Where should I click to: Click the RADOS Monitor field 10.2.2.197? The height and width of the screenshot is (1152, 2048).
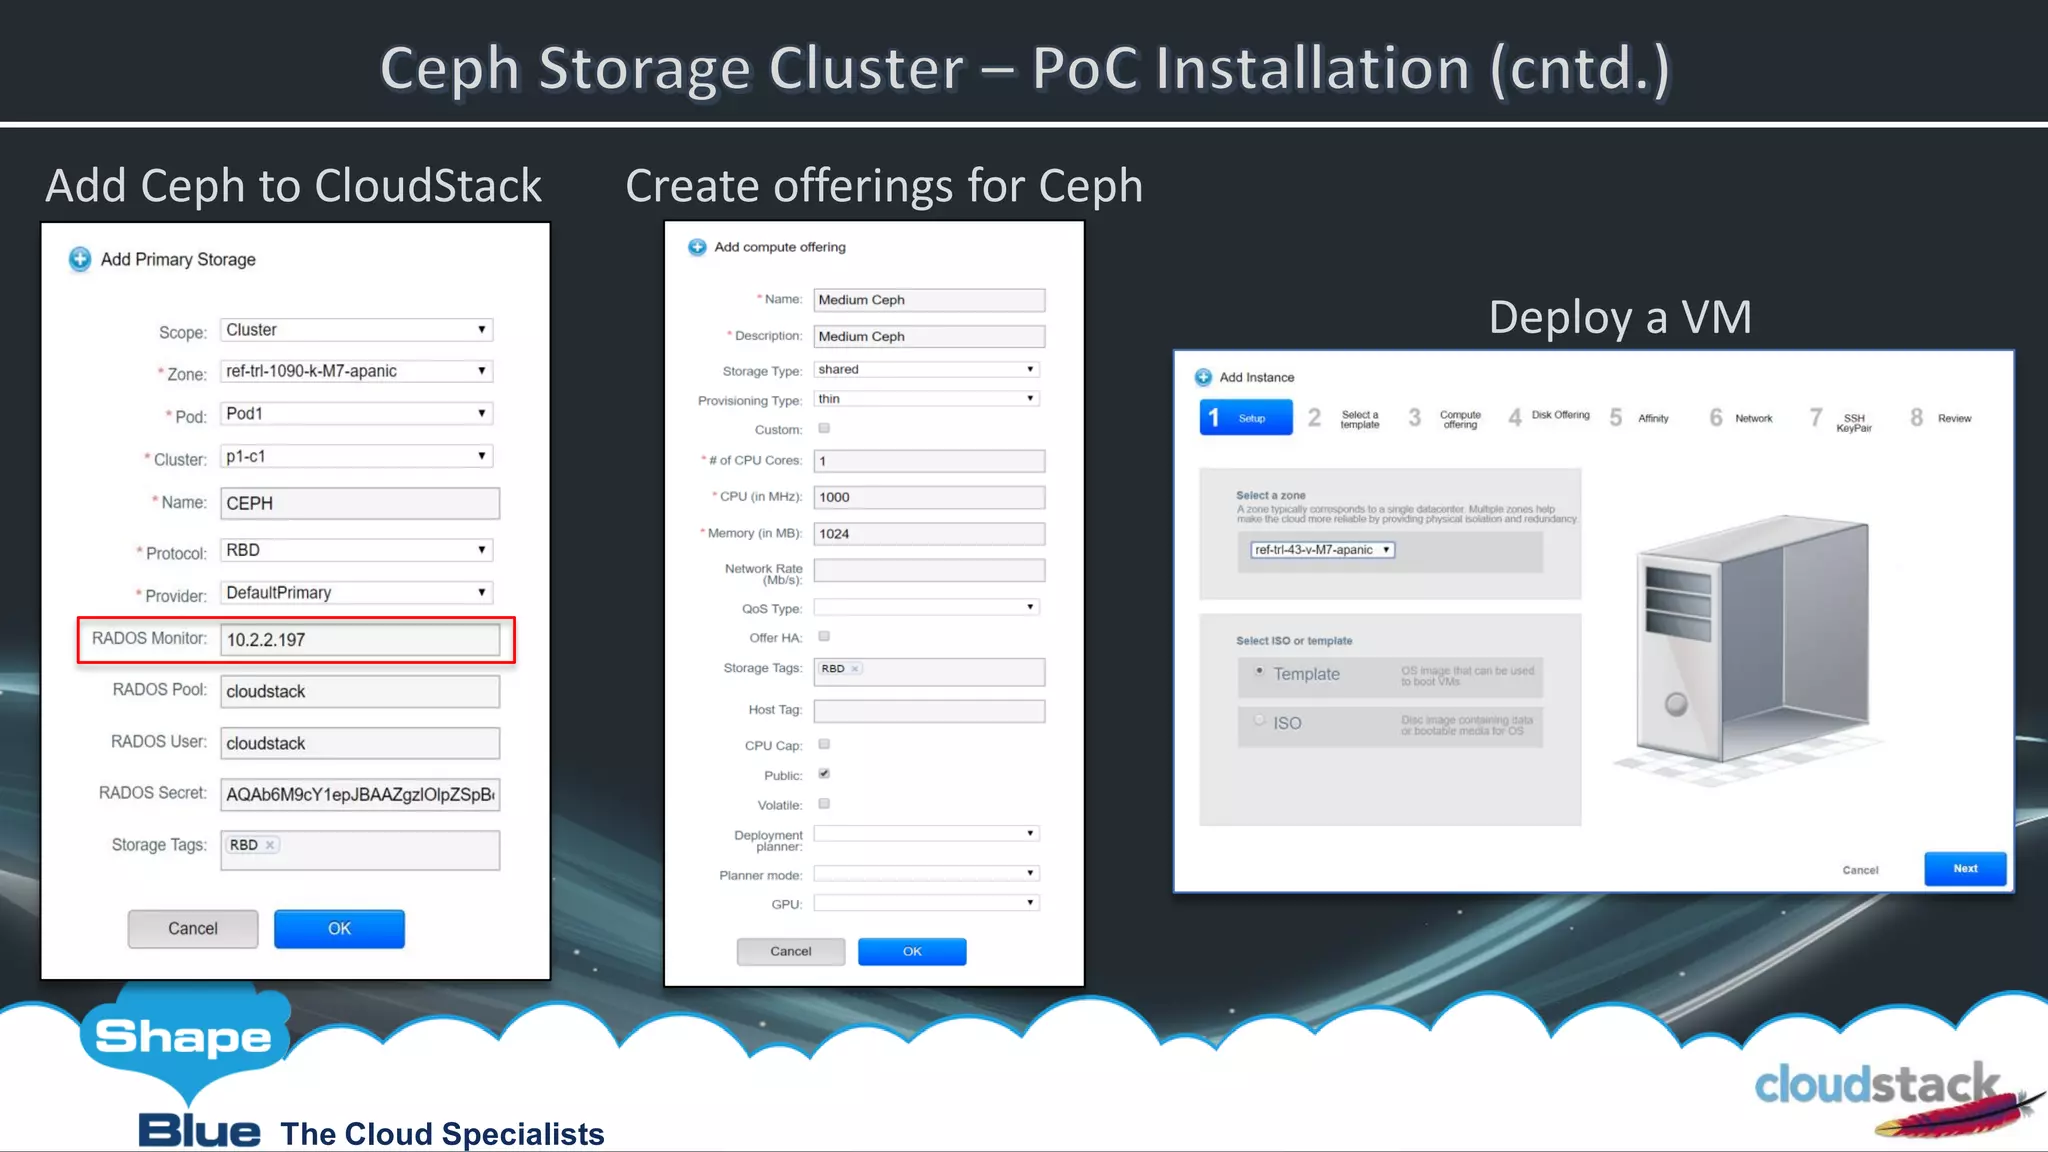point(360,640)
